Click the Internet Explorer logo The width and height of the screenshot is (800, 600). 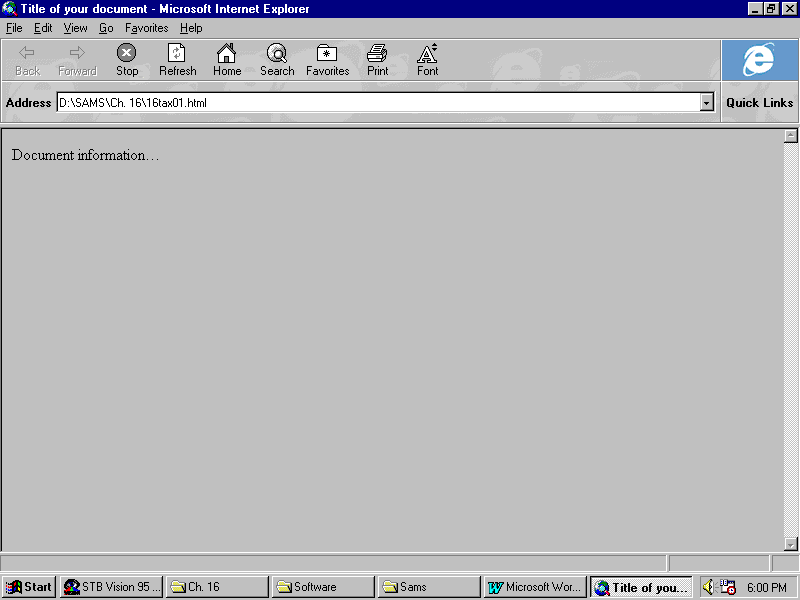(759, 61)
